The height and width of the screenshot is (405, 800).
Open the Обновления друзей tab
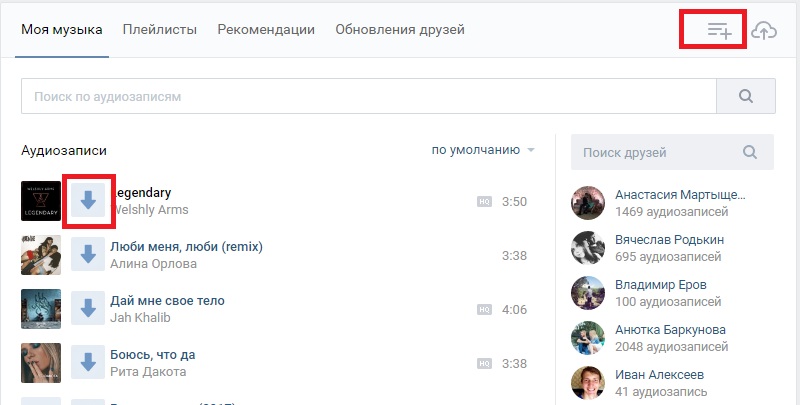[400, 30]
